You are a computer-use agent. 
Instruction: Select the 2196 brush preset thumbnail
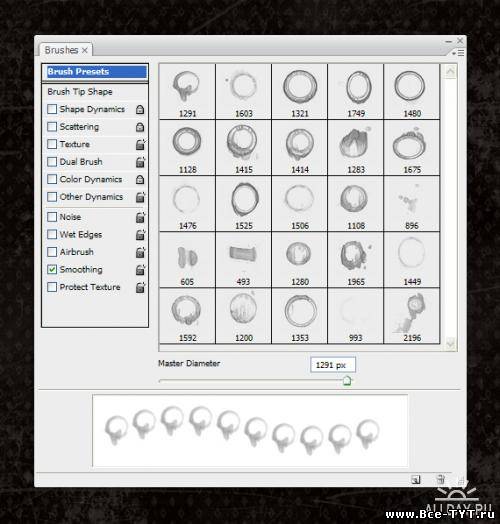pos(412,316)
